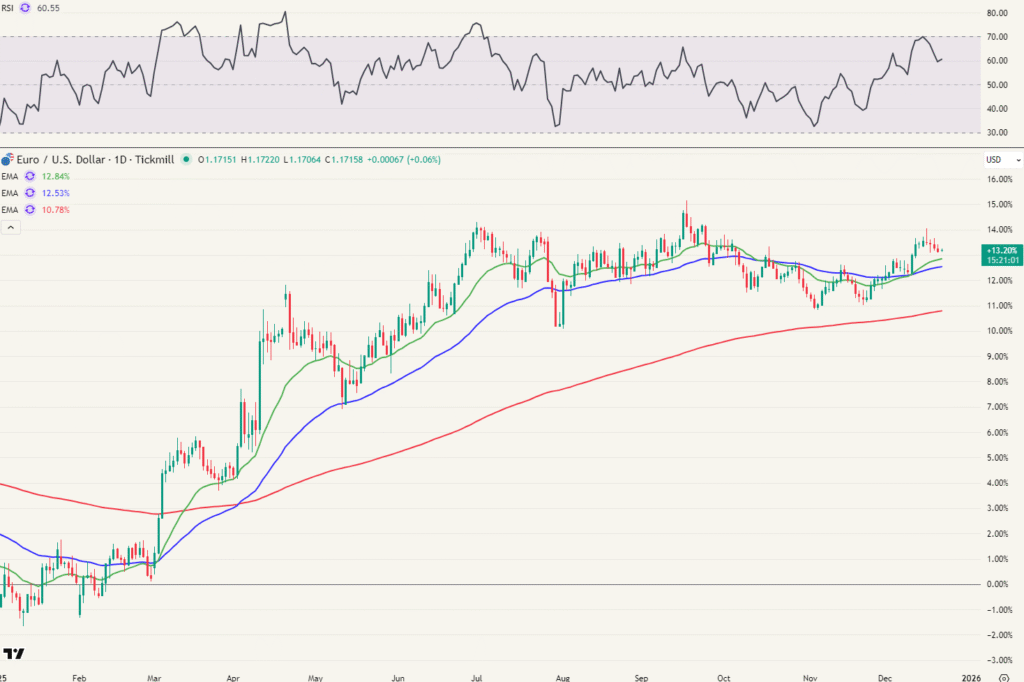Click the refresh icon next to RSI
1024x682 pixels.
[25, 8]
